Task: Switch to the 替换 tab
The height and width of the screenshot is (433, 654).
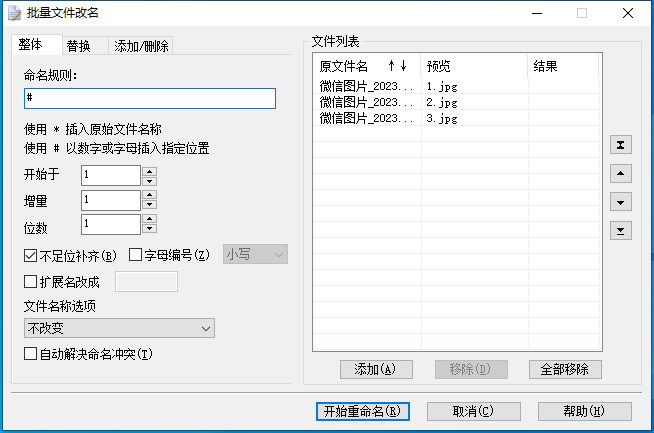Action: point(79,46)
